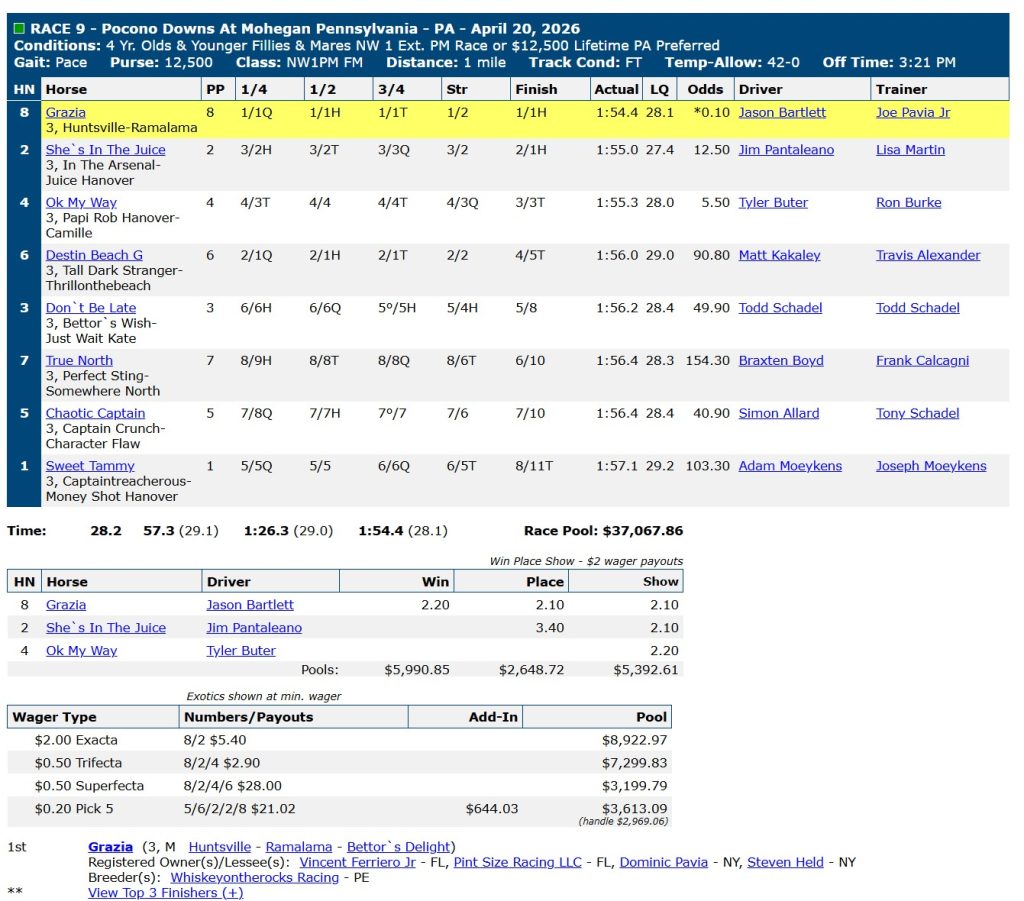1024x901 pixels.
Task: Open Don`t Be Late horse link
Action: (x=91, y=308)
